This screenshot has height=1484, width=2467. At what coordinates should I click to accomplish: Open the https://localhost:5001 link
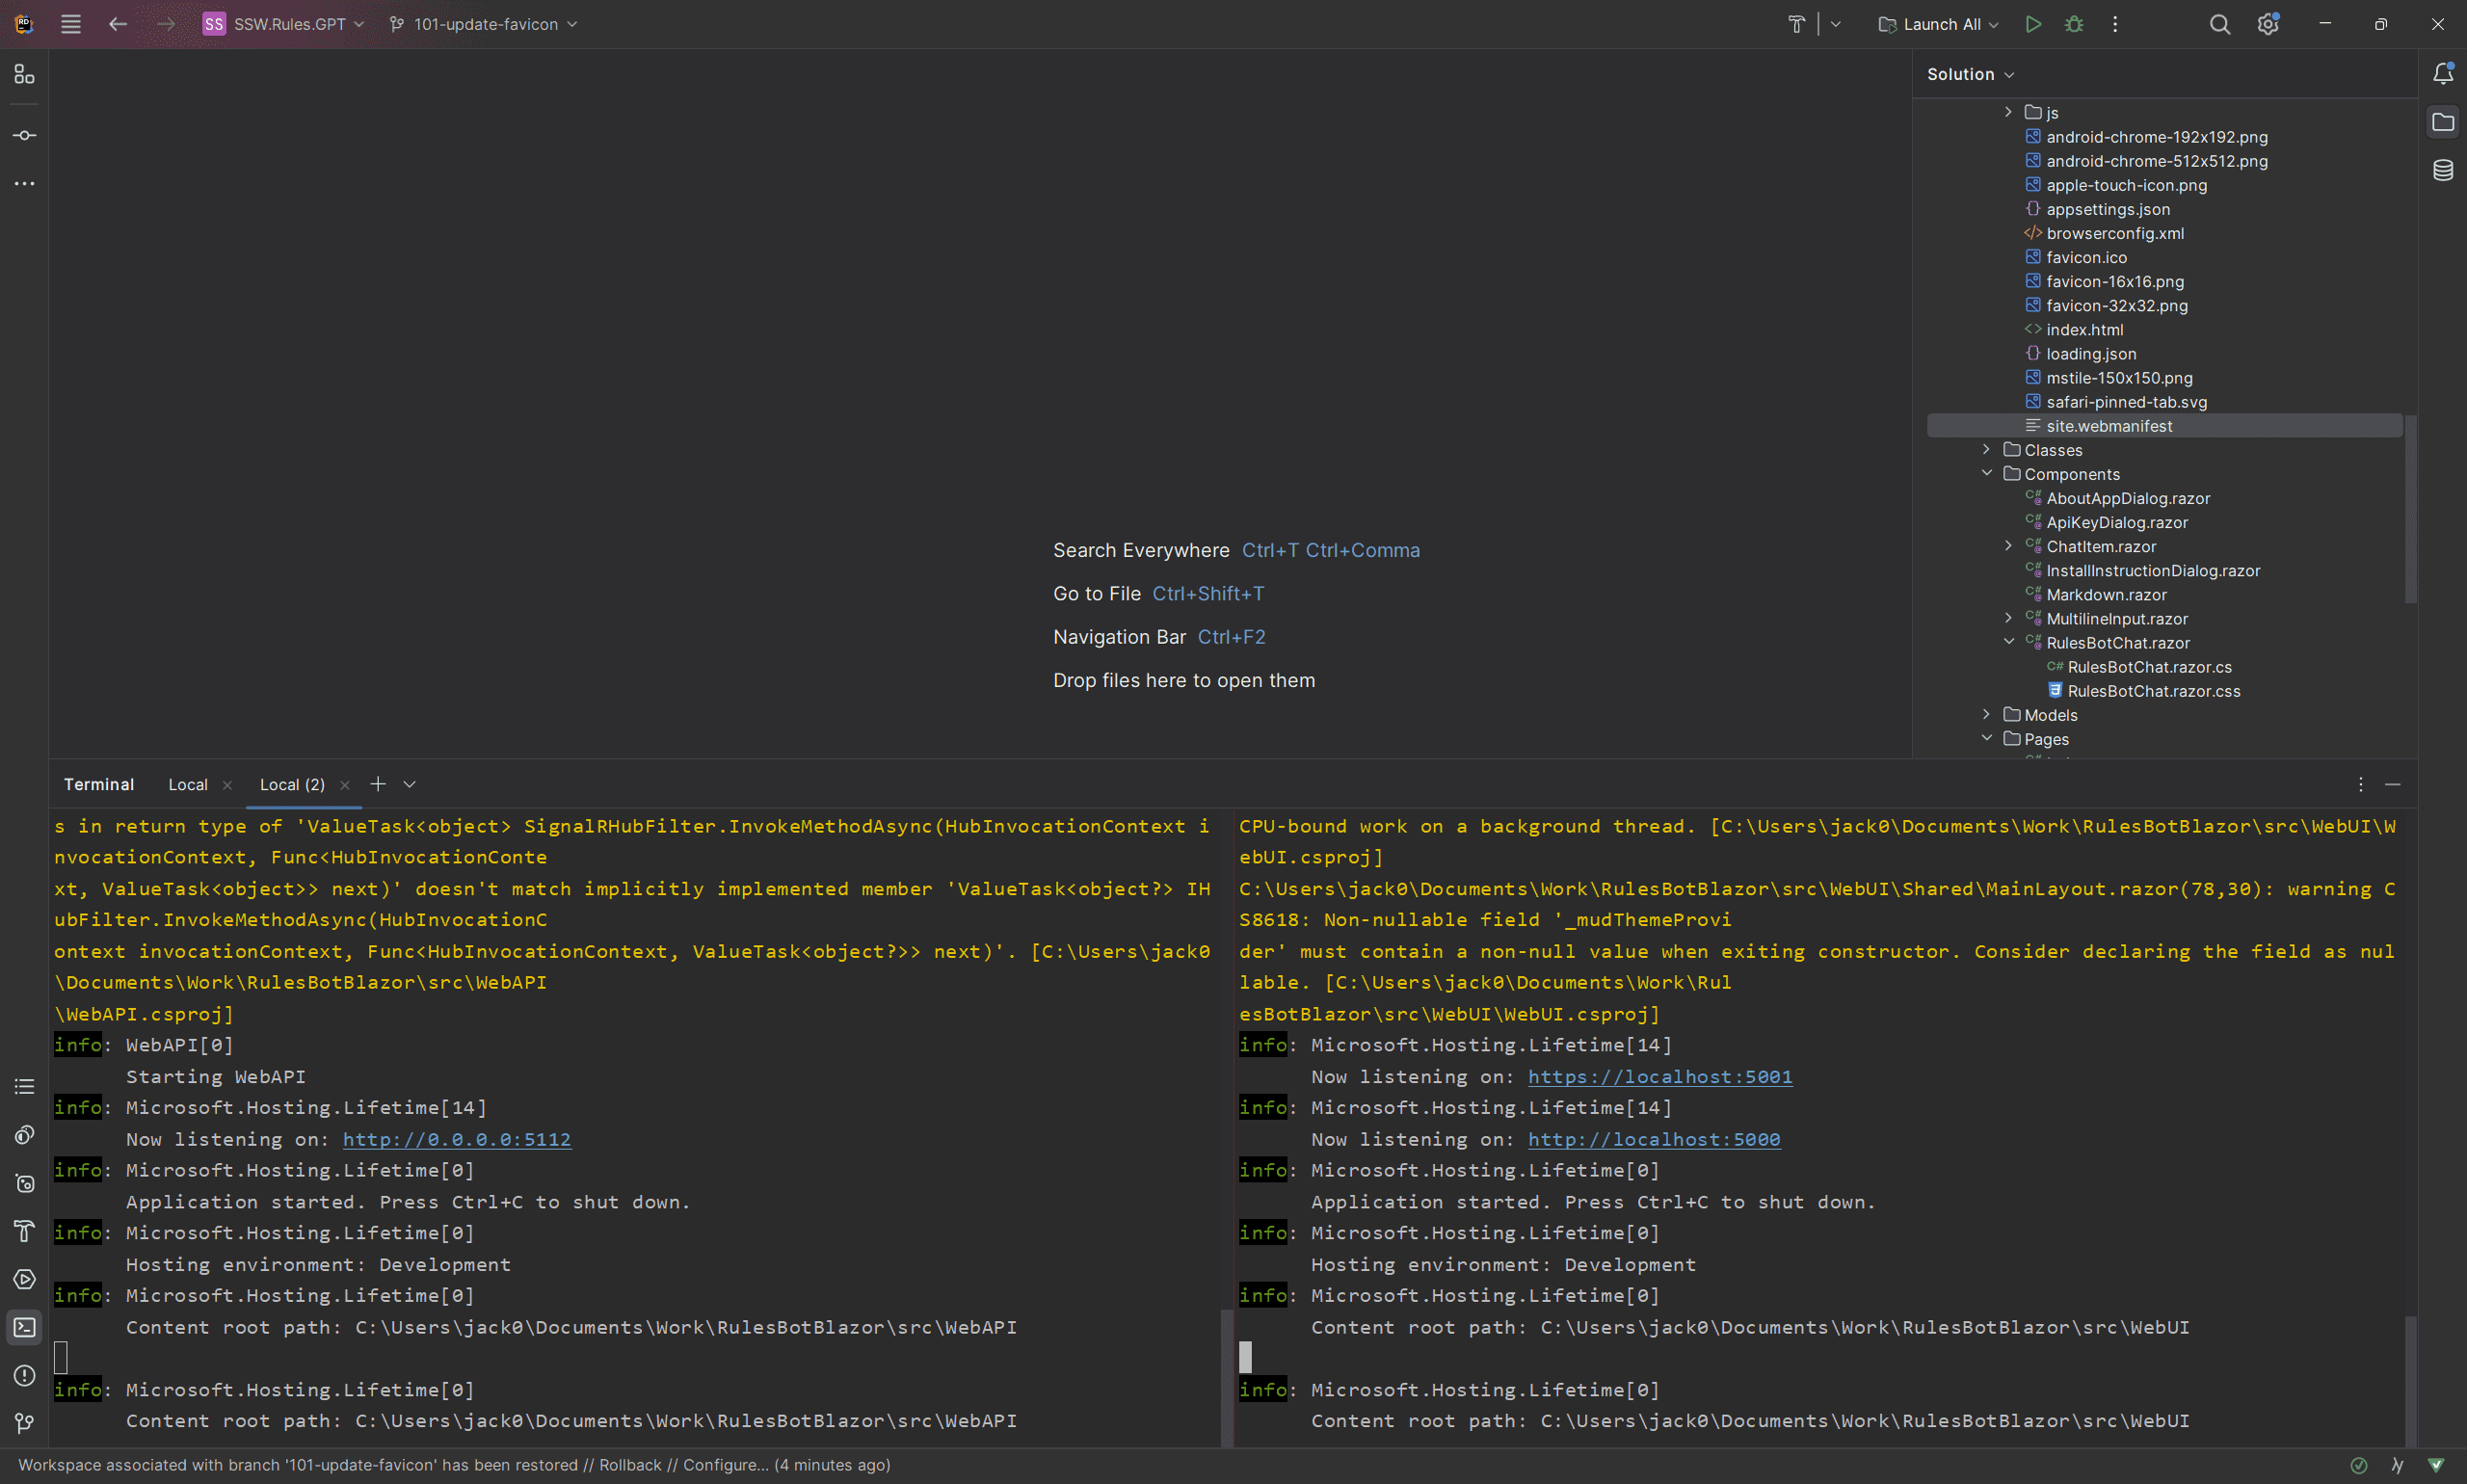[1659, 1077]
